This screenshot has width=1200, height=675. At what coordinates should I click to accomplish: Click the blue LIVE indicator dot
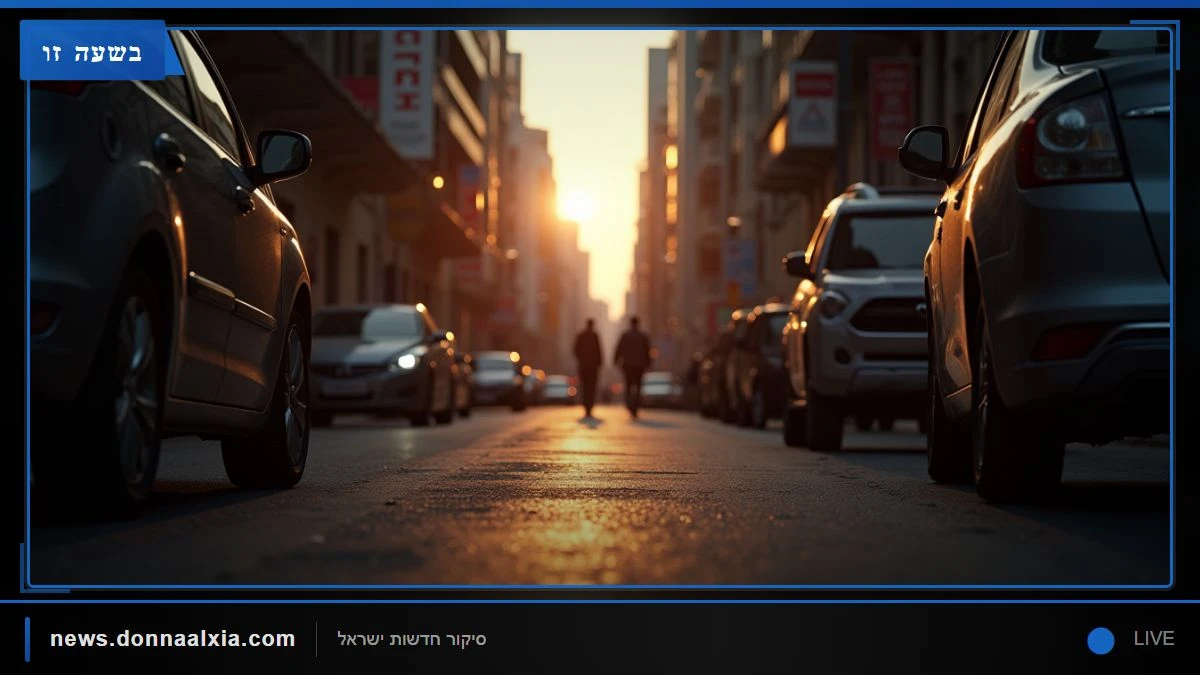1101,640
